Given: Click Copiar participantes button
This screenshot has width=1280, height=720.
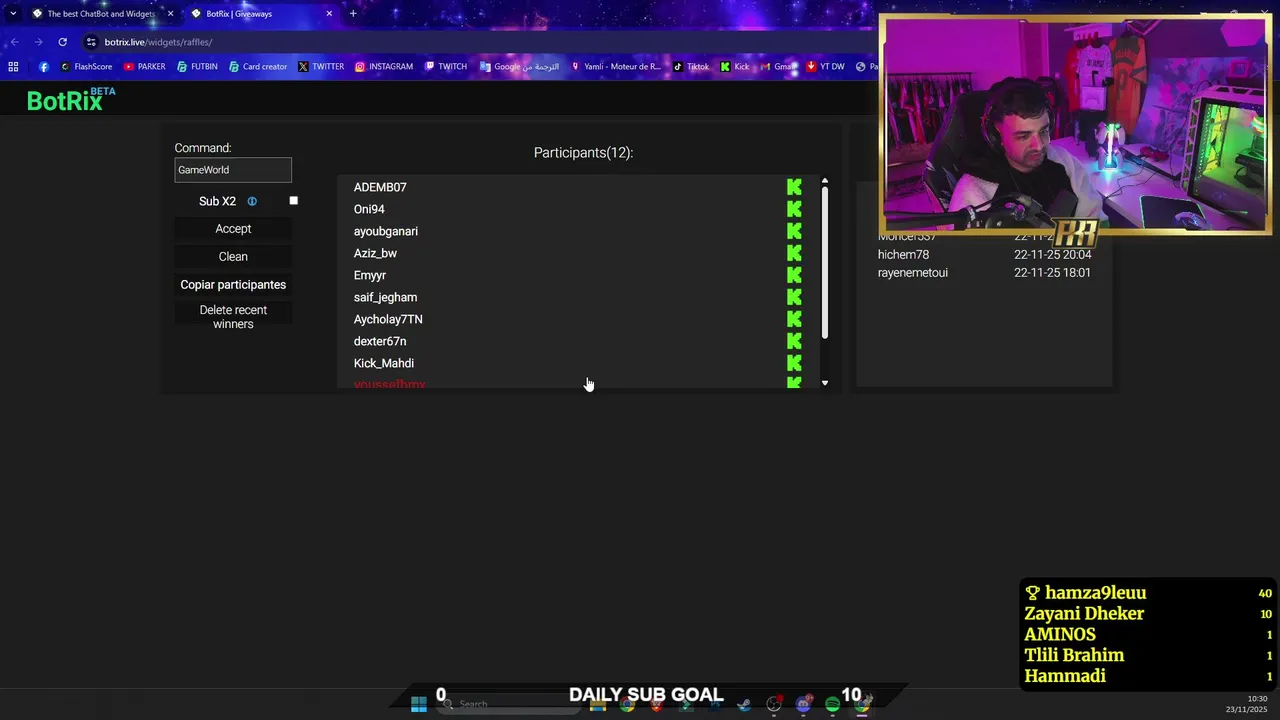Looking at the screenshot, I should point(233,285).
